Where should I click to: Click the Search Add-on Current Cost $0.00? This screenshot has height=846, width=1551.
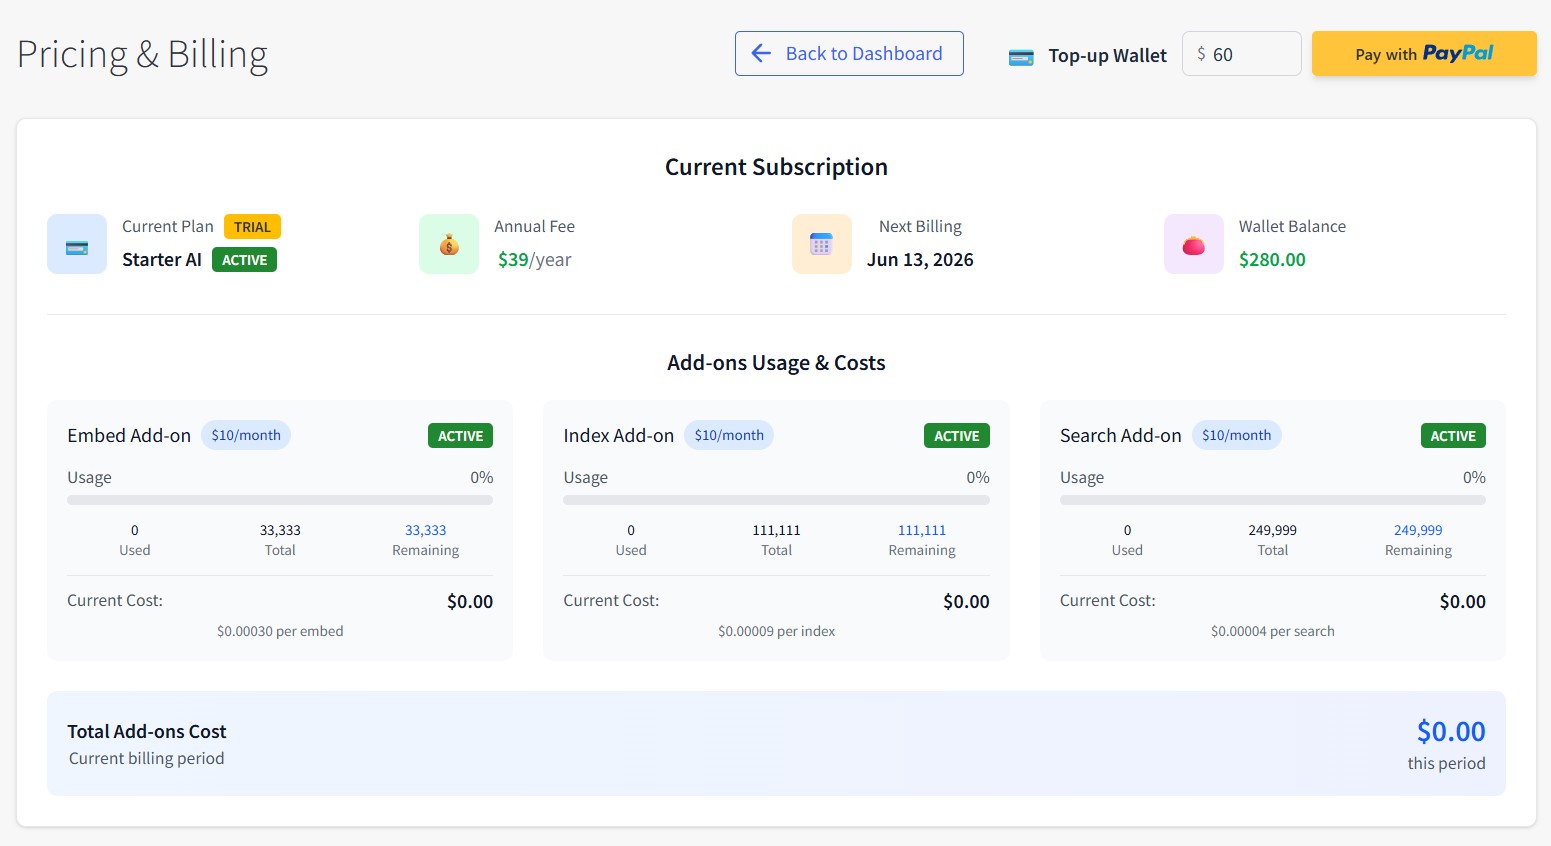[1463, 602]
